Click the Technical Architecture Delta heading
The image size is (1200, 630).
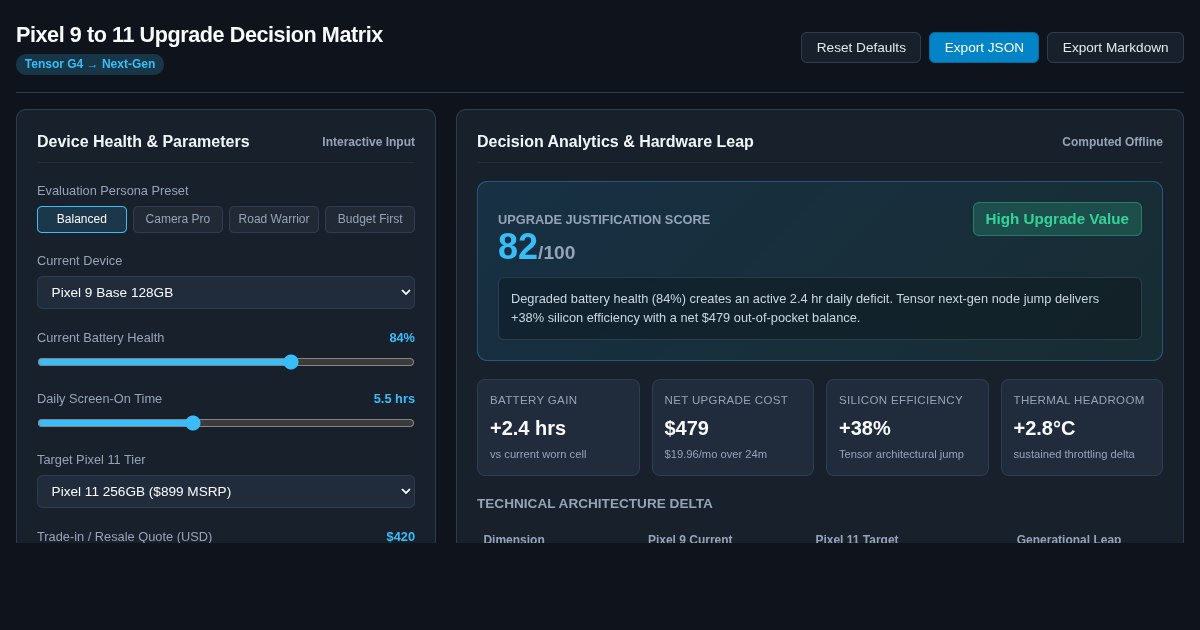[x=595, y=504]
